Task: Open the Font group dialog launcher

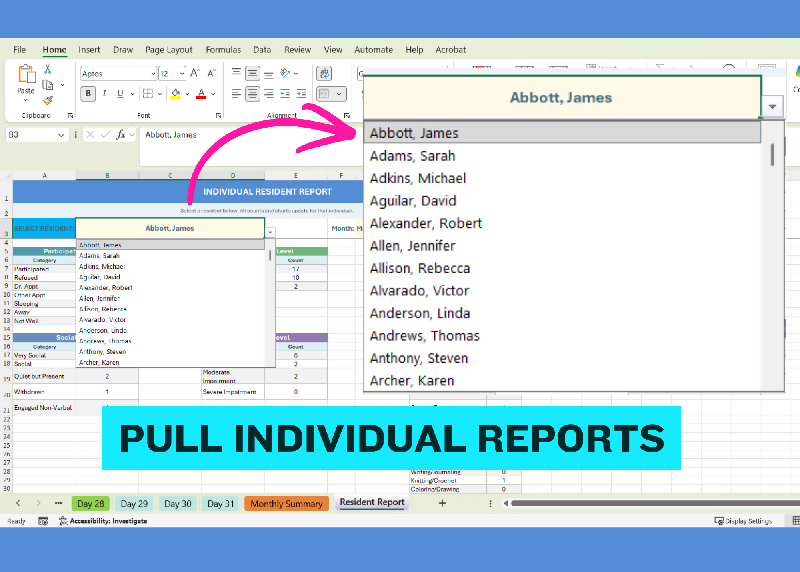Action: 218,116
